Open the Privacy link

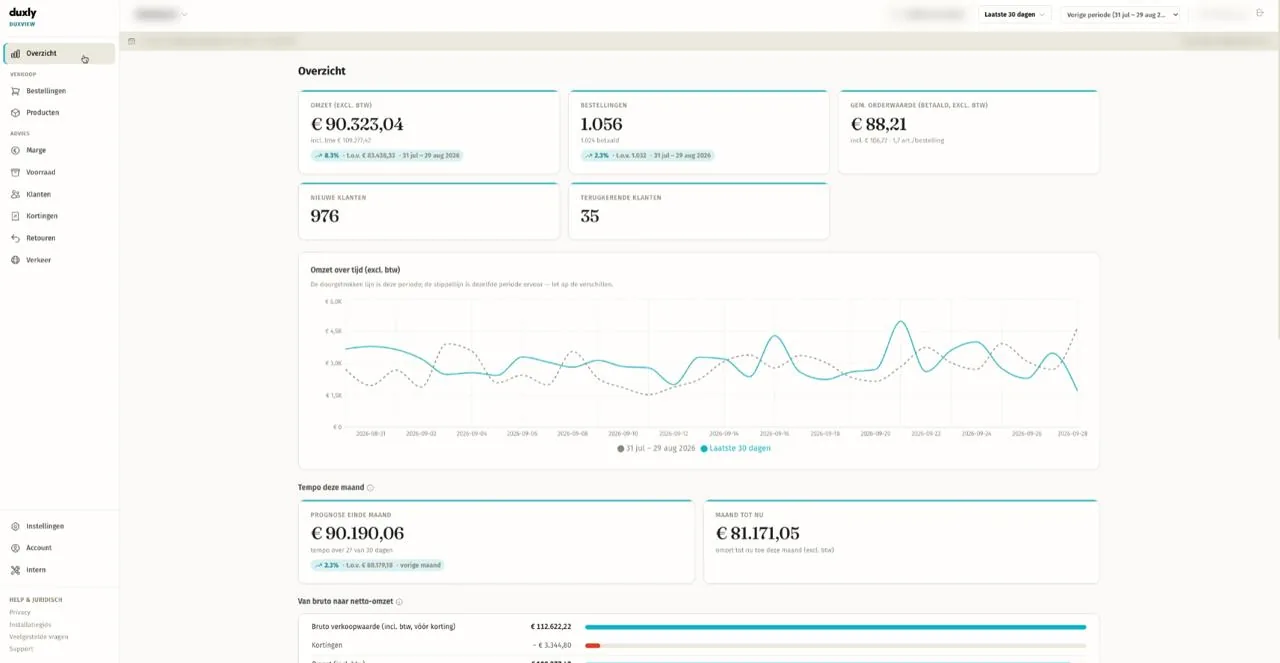20,612
